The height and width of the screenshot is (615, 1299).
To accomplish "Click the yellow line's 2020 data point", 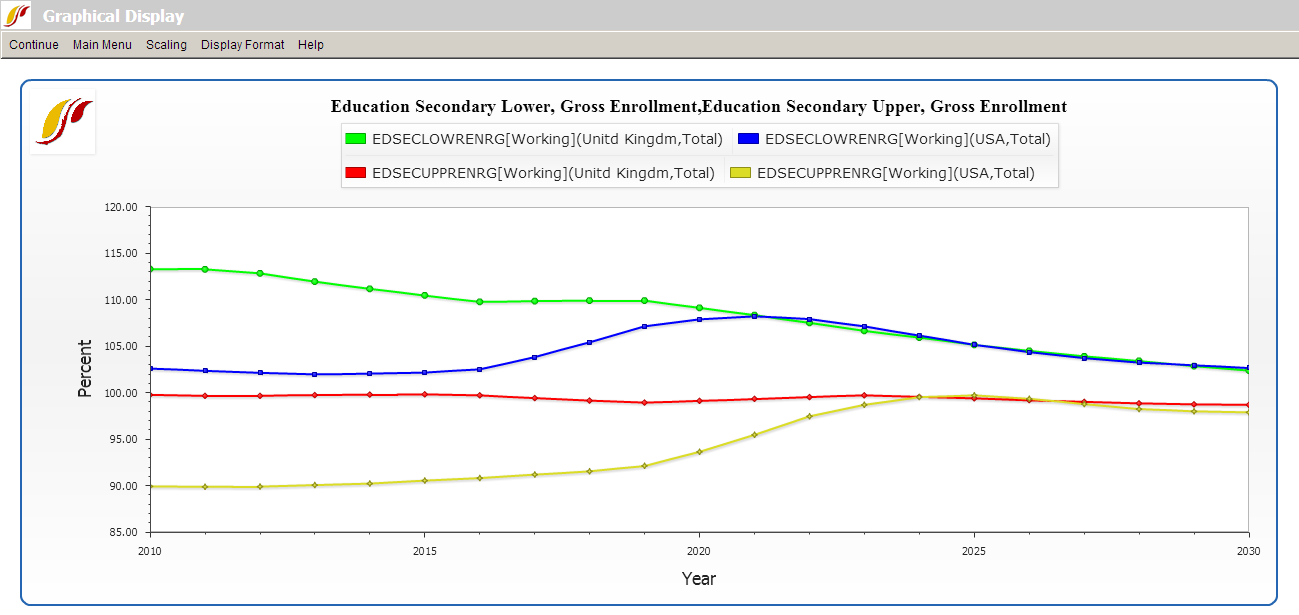I will point(699,452).
